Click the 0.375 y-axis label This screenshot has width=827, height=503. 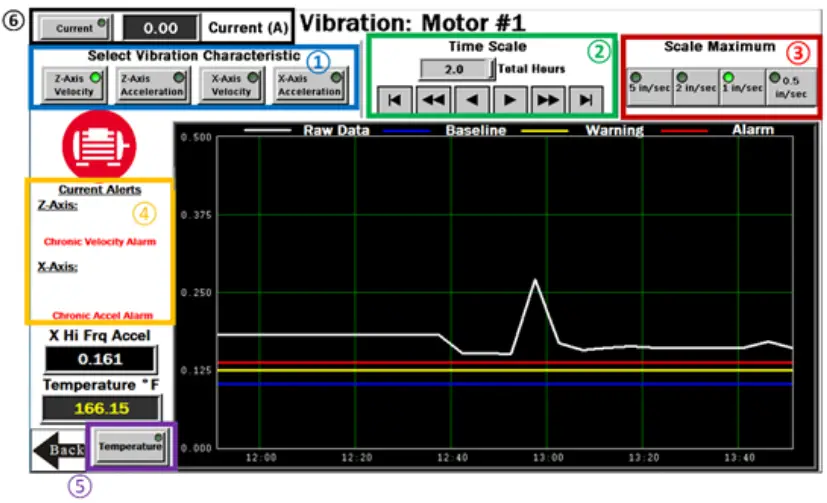coord(196,215)
